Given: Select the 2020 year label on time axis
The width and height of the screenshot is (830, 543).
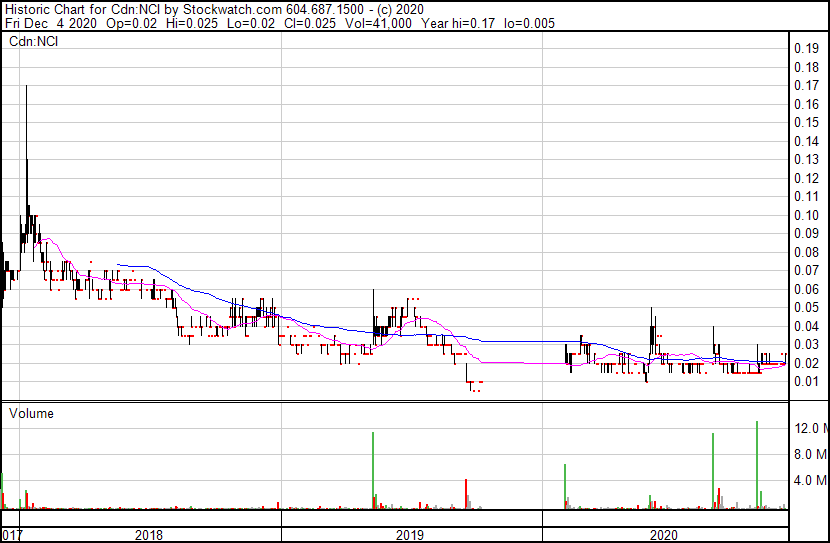Looking at the screenshot, I should (x=664, y=535).
